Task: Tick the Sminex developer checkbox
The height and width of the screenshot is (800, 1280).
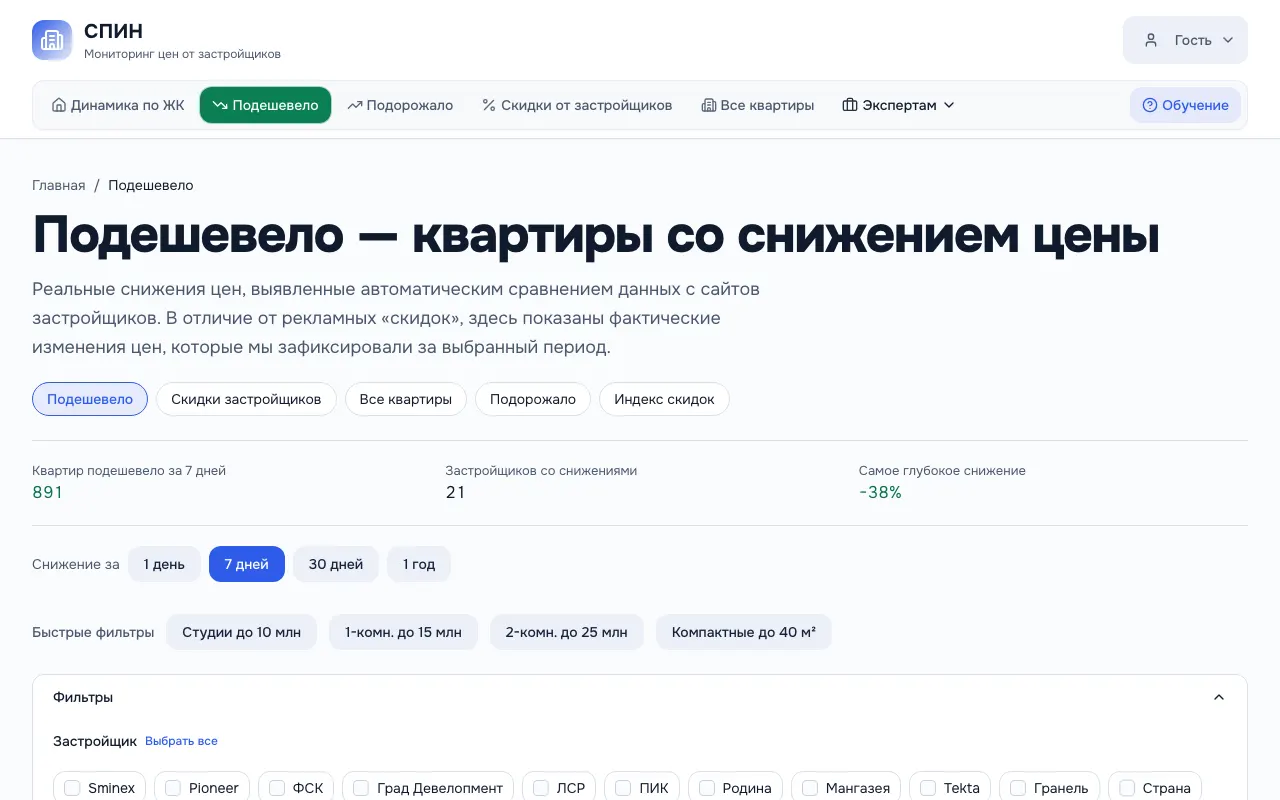Action: tap(72, 788)
